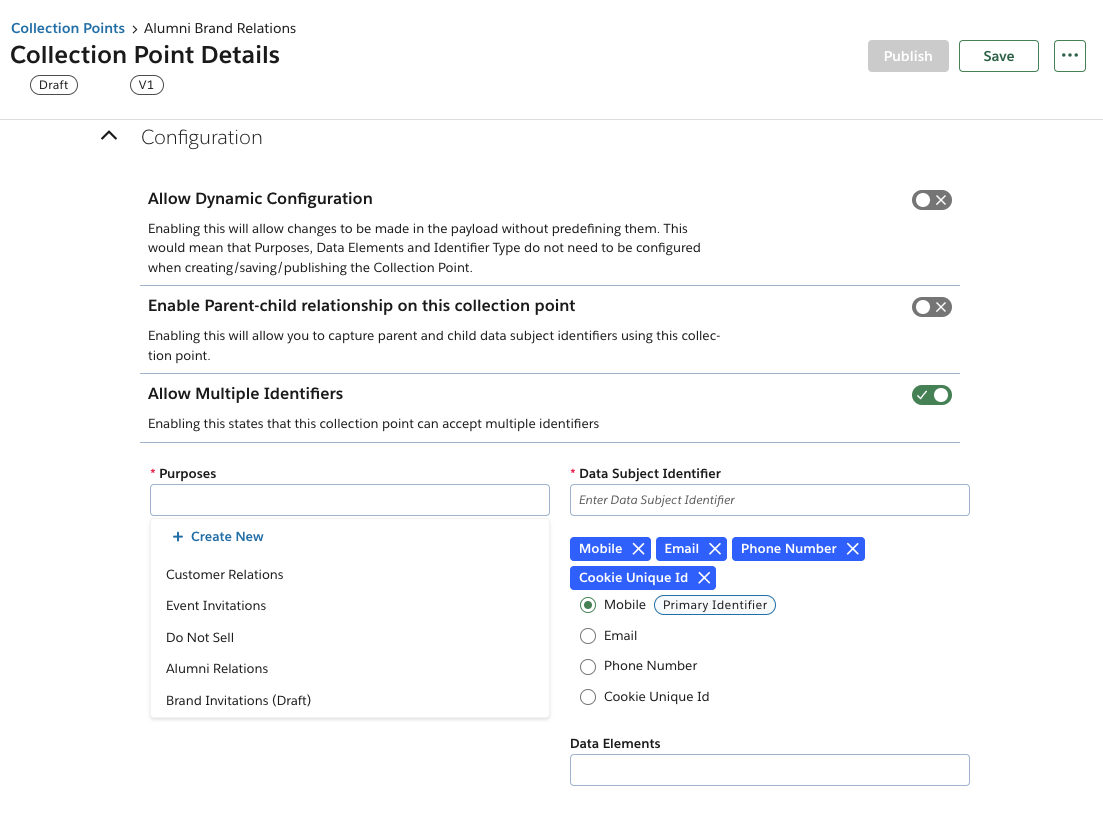Image resolution: width=1103 pixels, height=826 pixels.
Task: Click the Alumni Brand Relations breadcrumb text
Action: 219,28
